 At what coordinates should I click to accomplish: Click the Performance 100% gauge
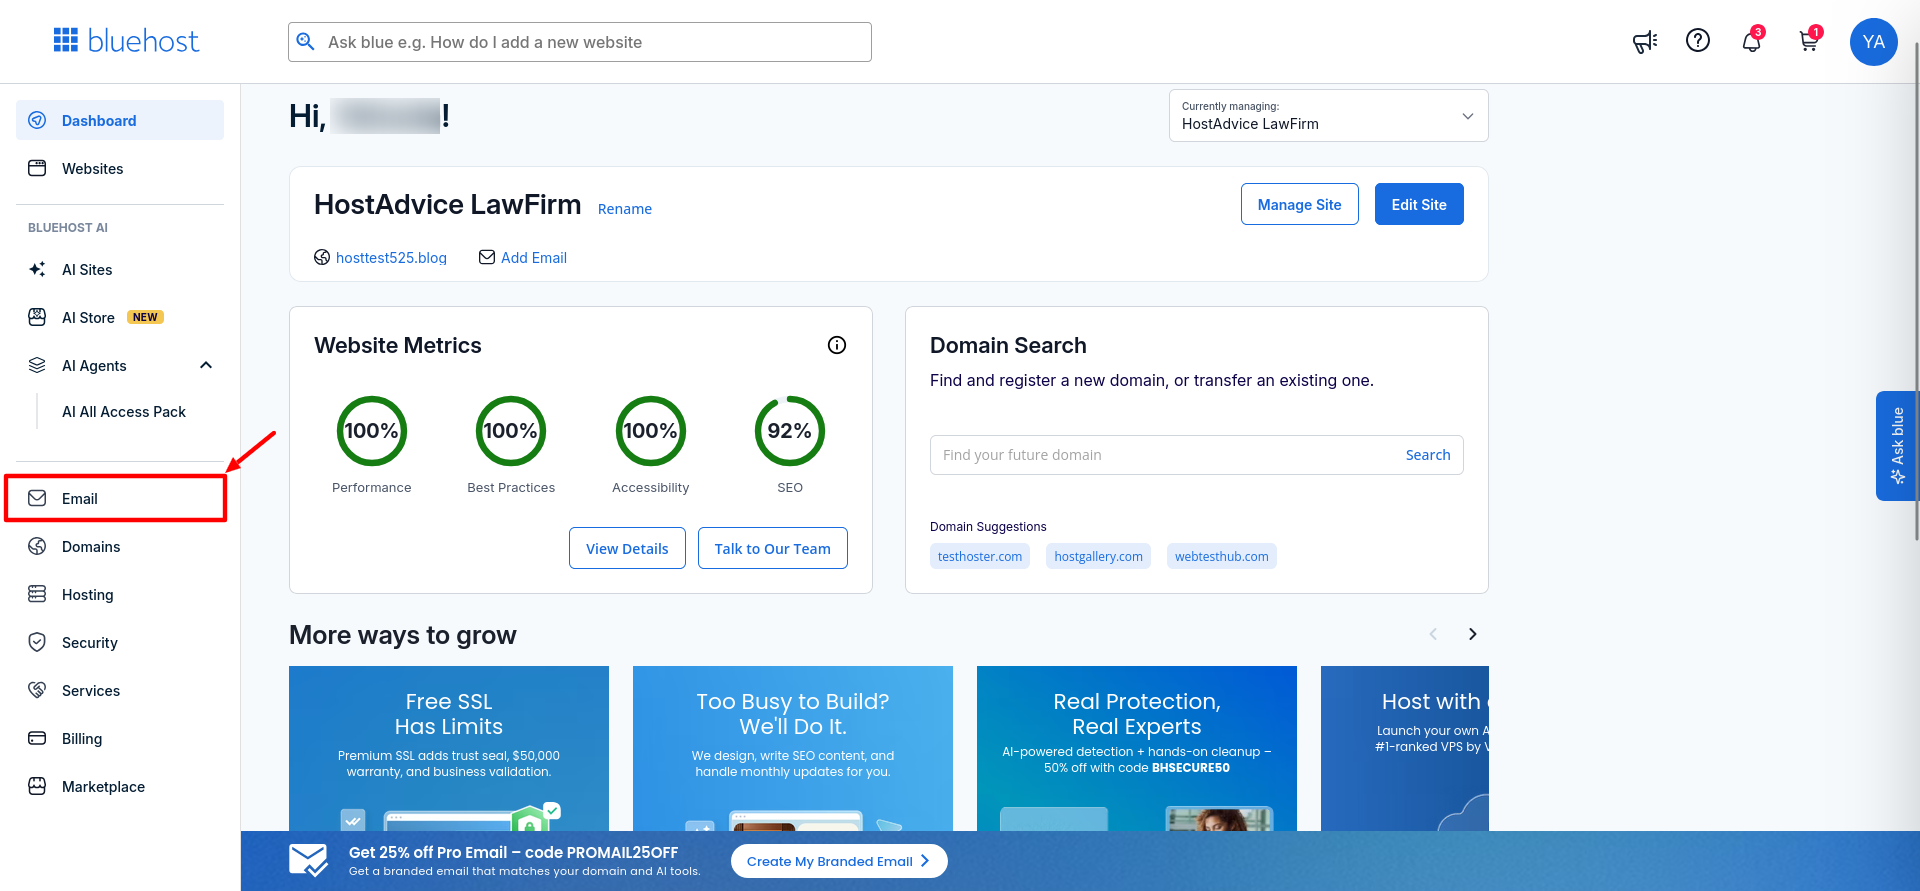tap(372, 431)
